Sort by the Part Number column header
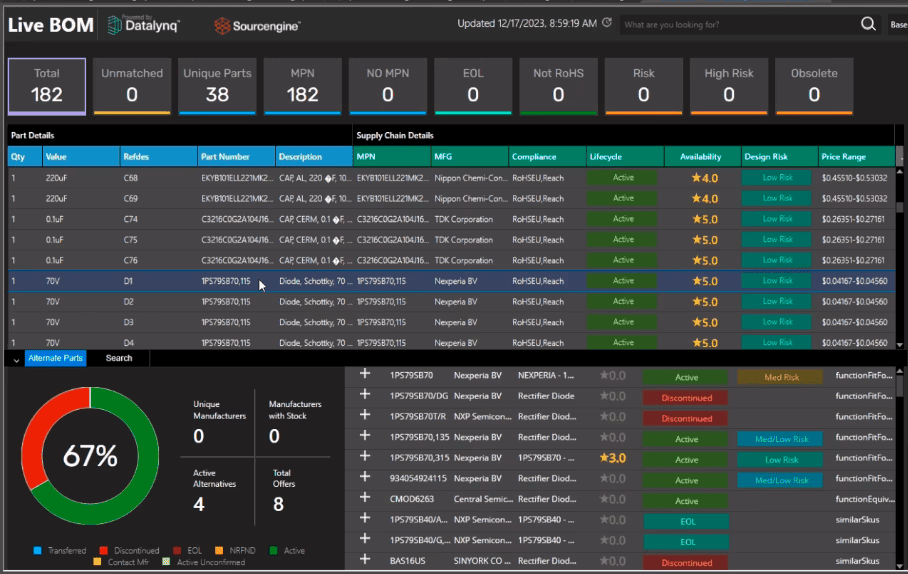 (x=236, y=156)
